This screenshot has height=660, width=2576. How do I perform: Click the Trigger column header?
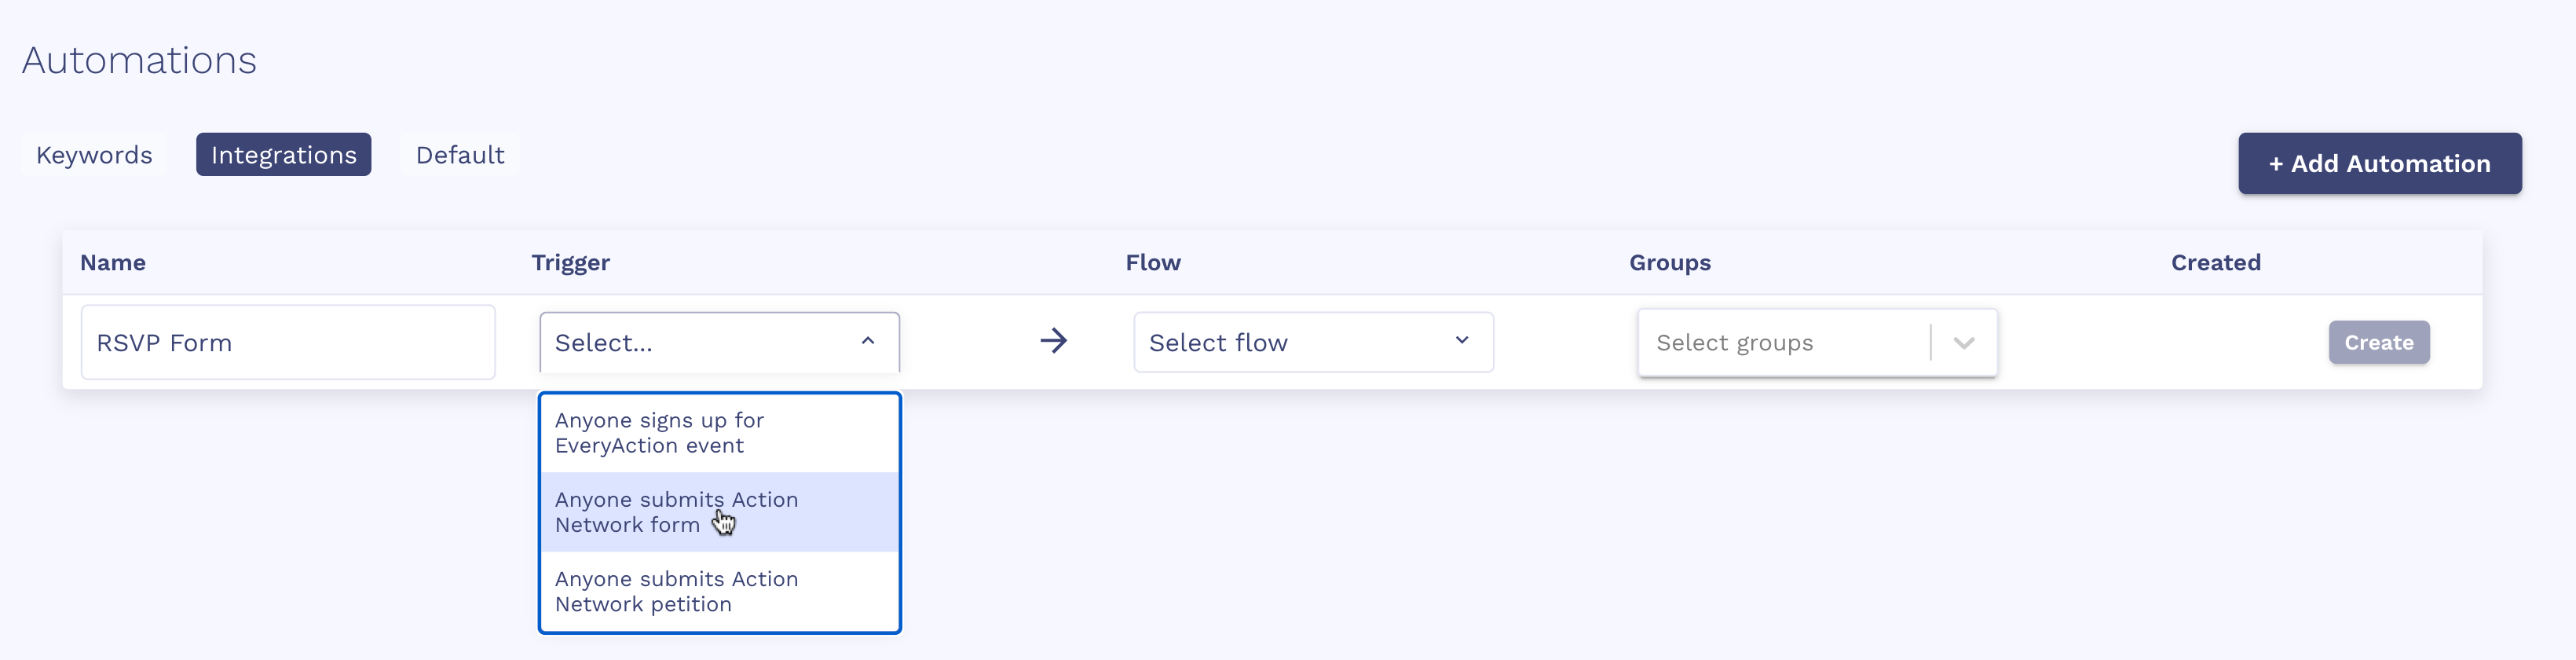(570, 263)
